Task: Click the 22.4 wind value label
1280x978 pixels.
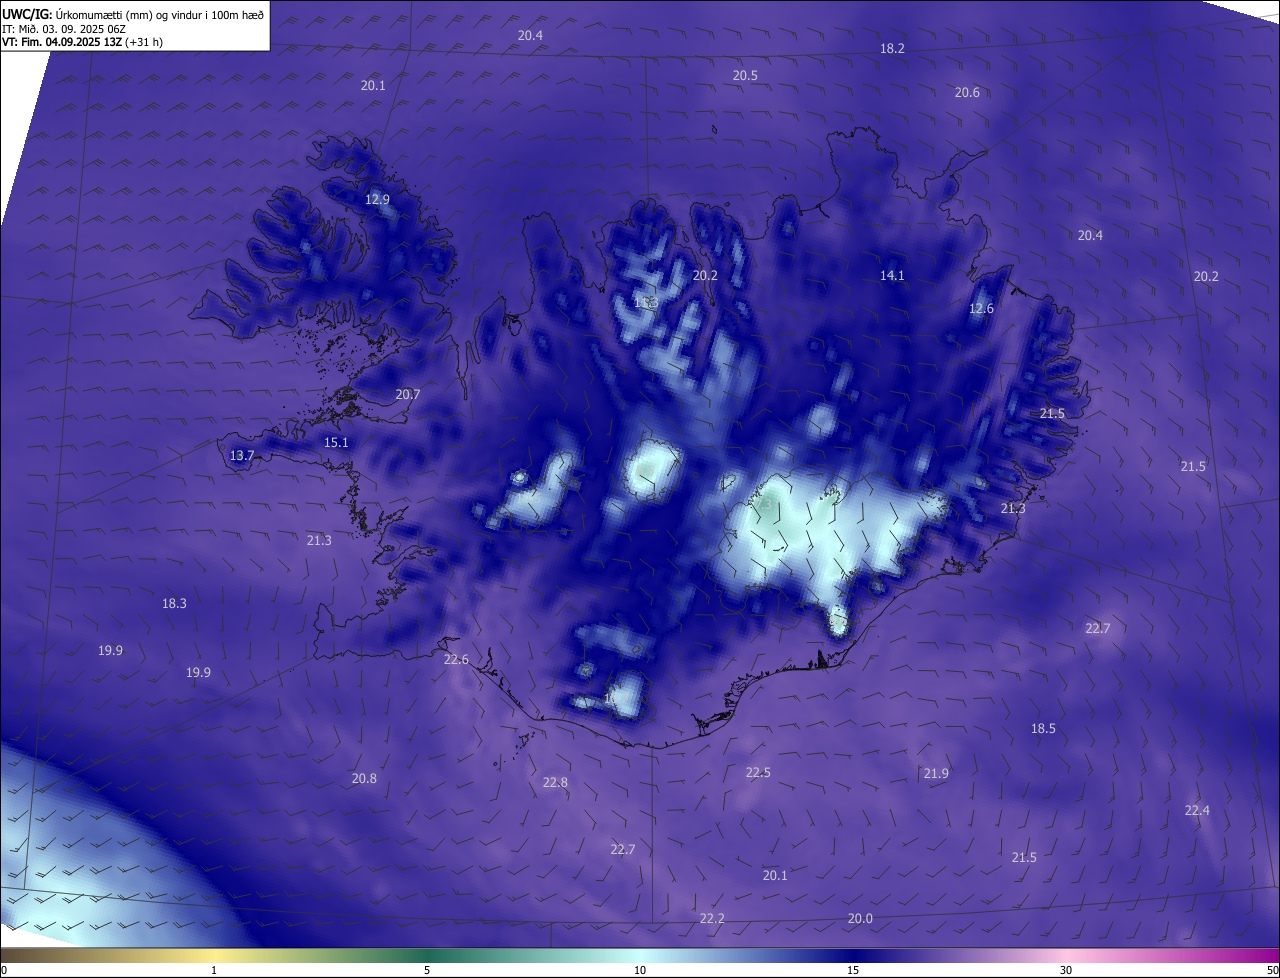Action: 1197,810
